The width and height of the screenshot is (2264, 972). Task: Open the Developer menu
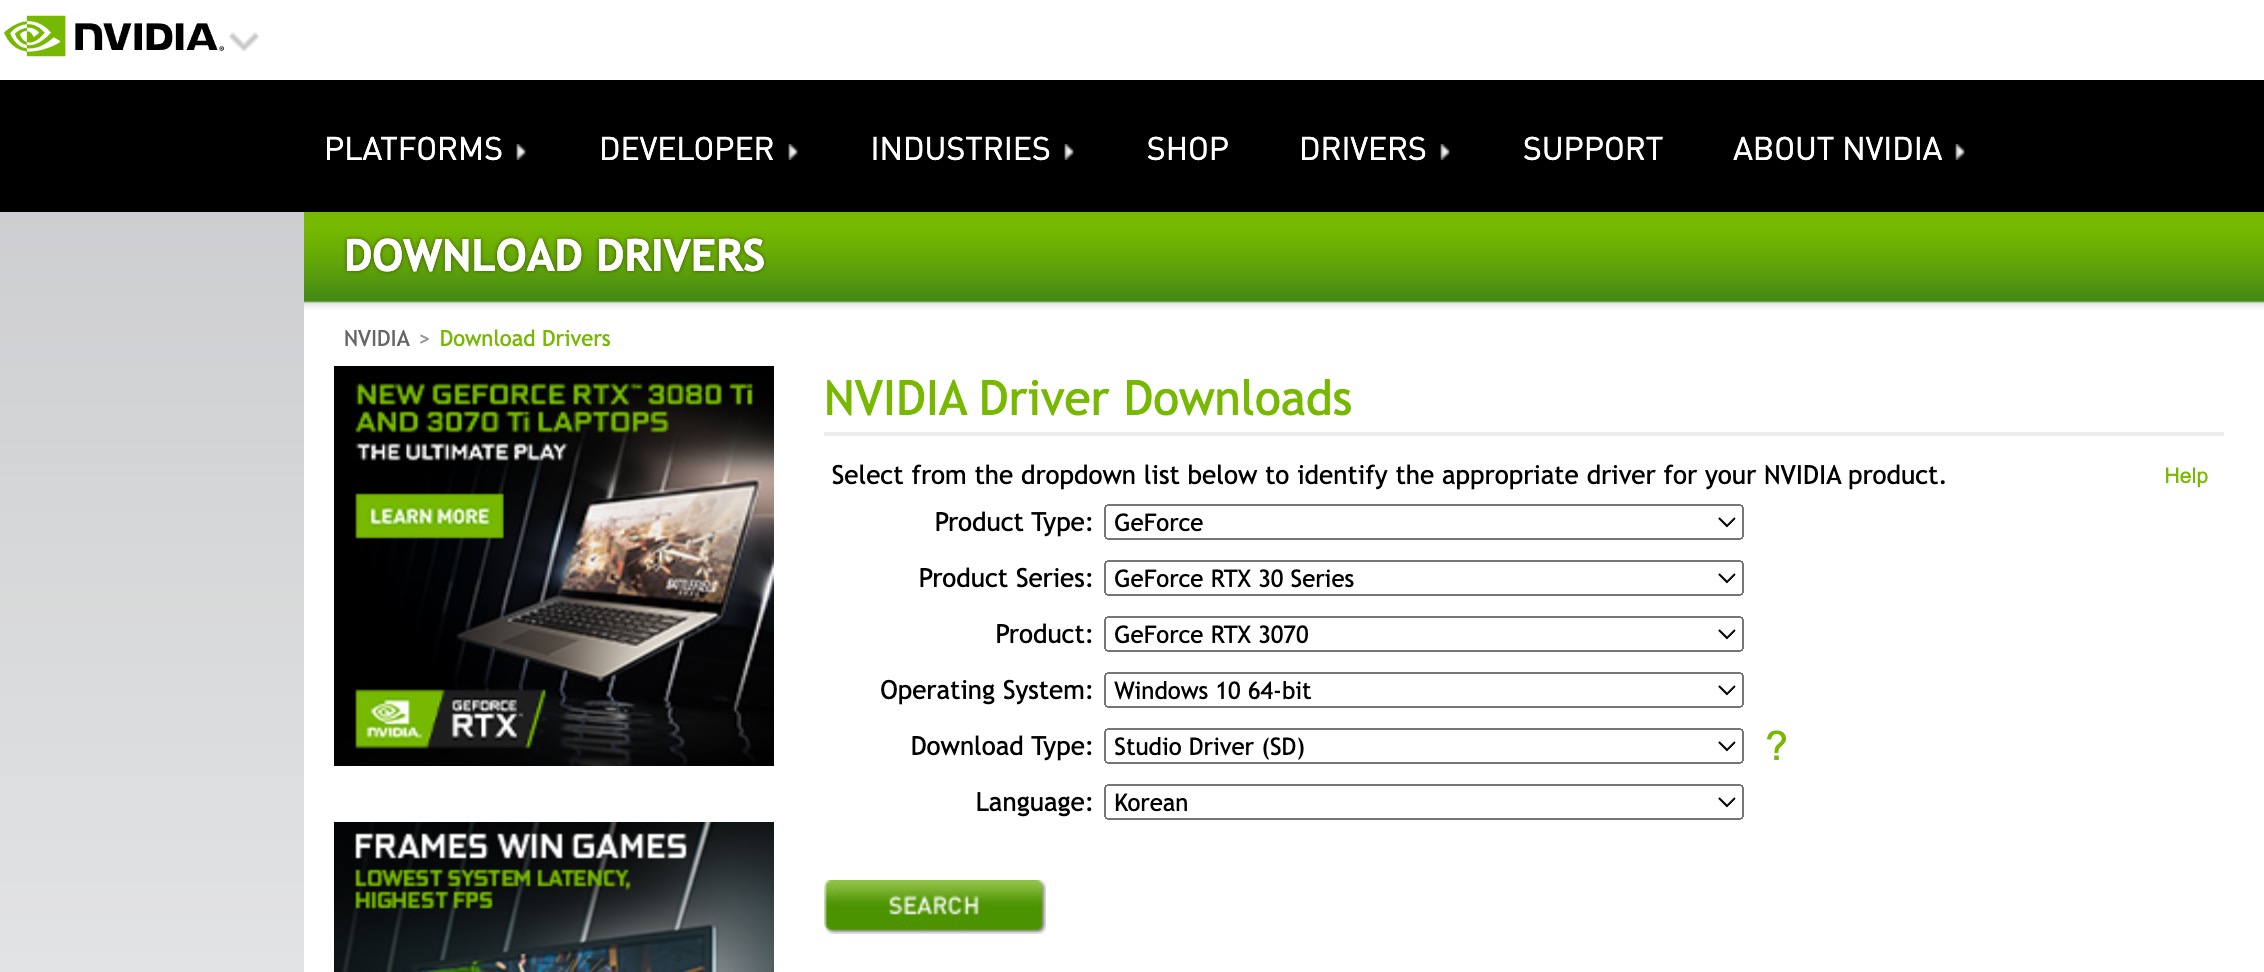pos(698,149)
